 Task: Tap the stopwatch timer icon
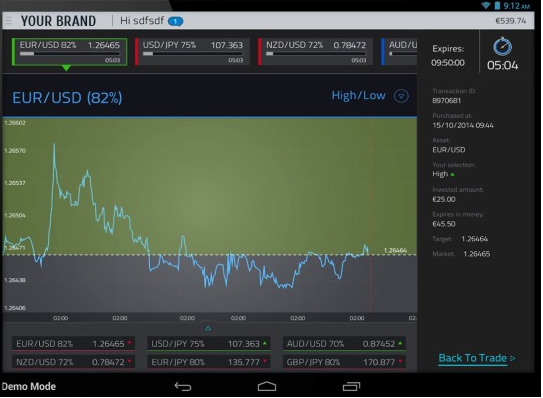(x=502, y=47)
